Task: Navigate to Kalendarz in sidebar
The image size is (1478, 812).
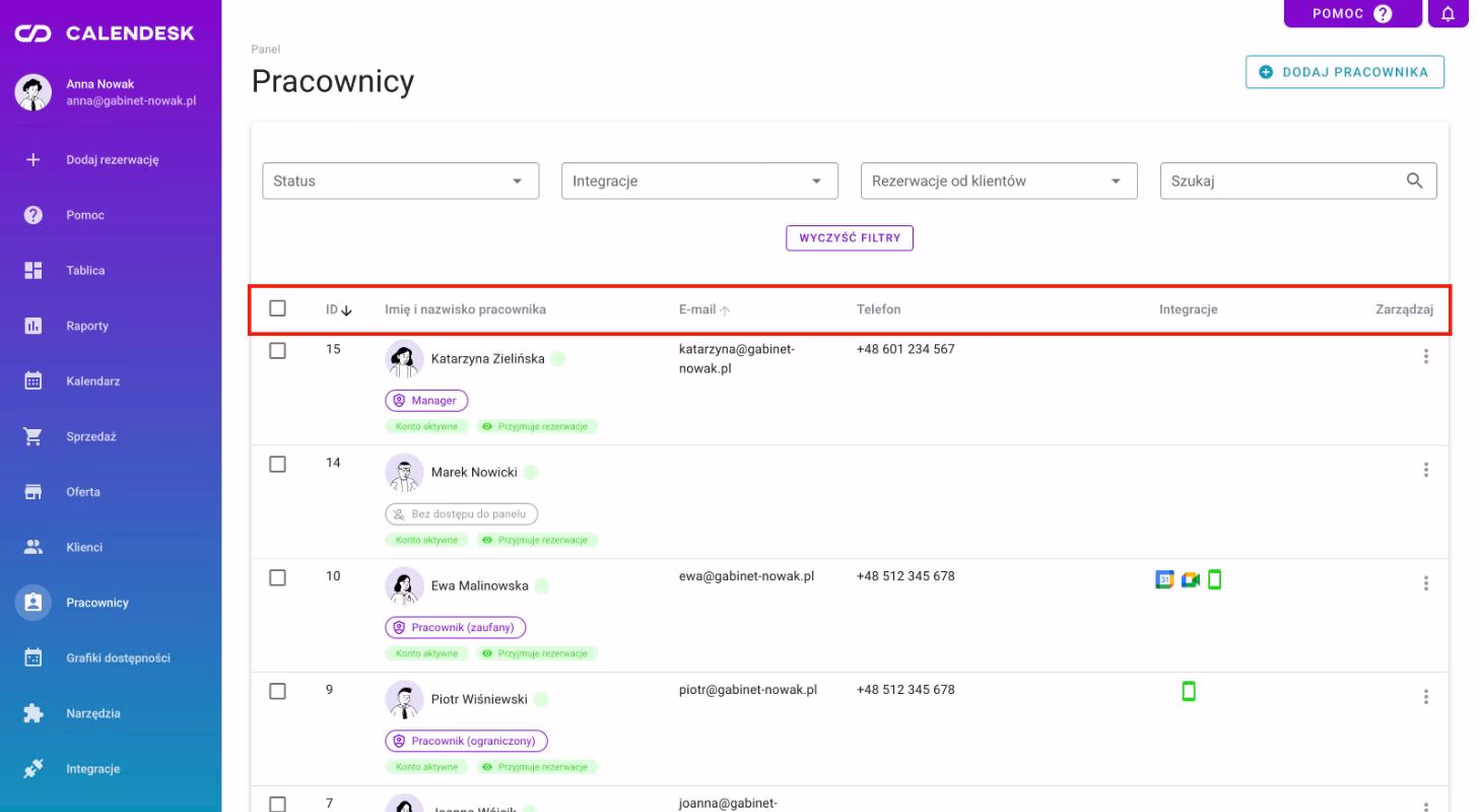Action: 110,381
